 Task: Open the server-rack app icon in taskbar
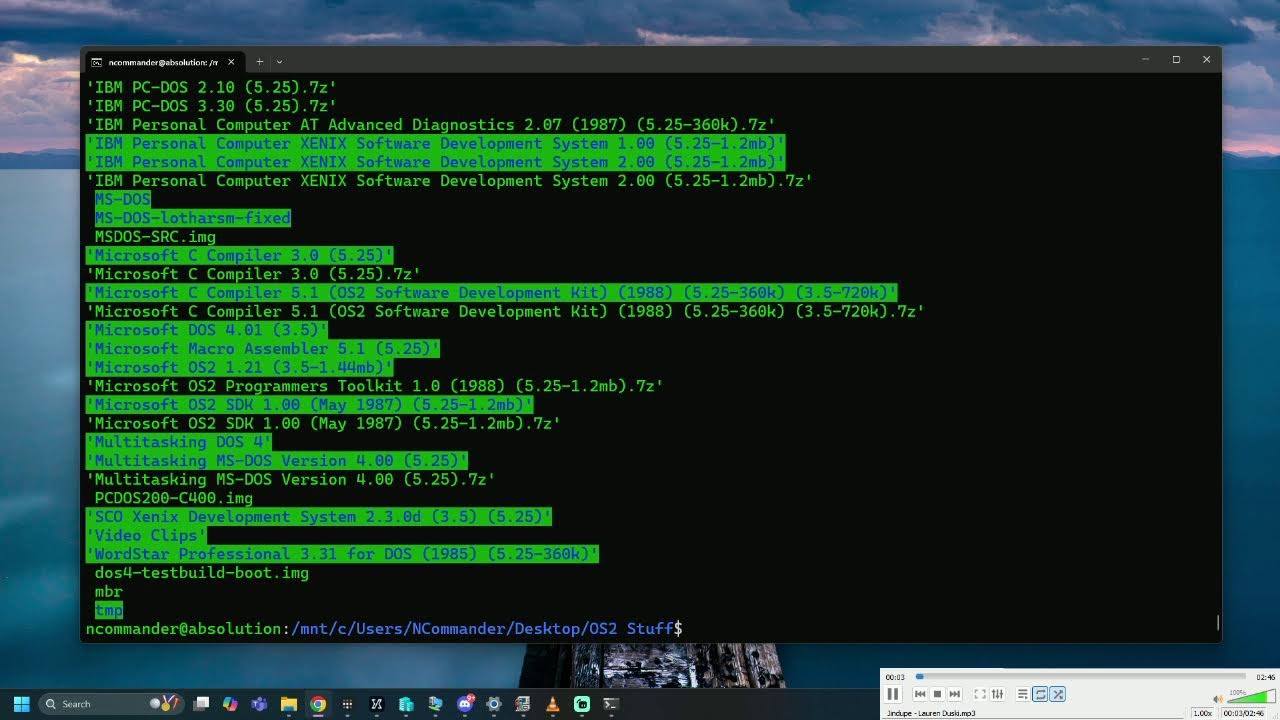(x=523, y=704)
